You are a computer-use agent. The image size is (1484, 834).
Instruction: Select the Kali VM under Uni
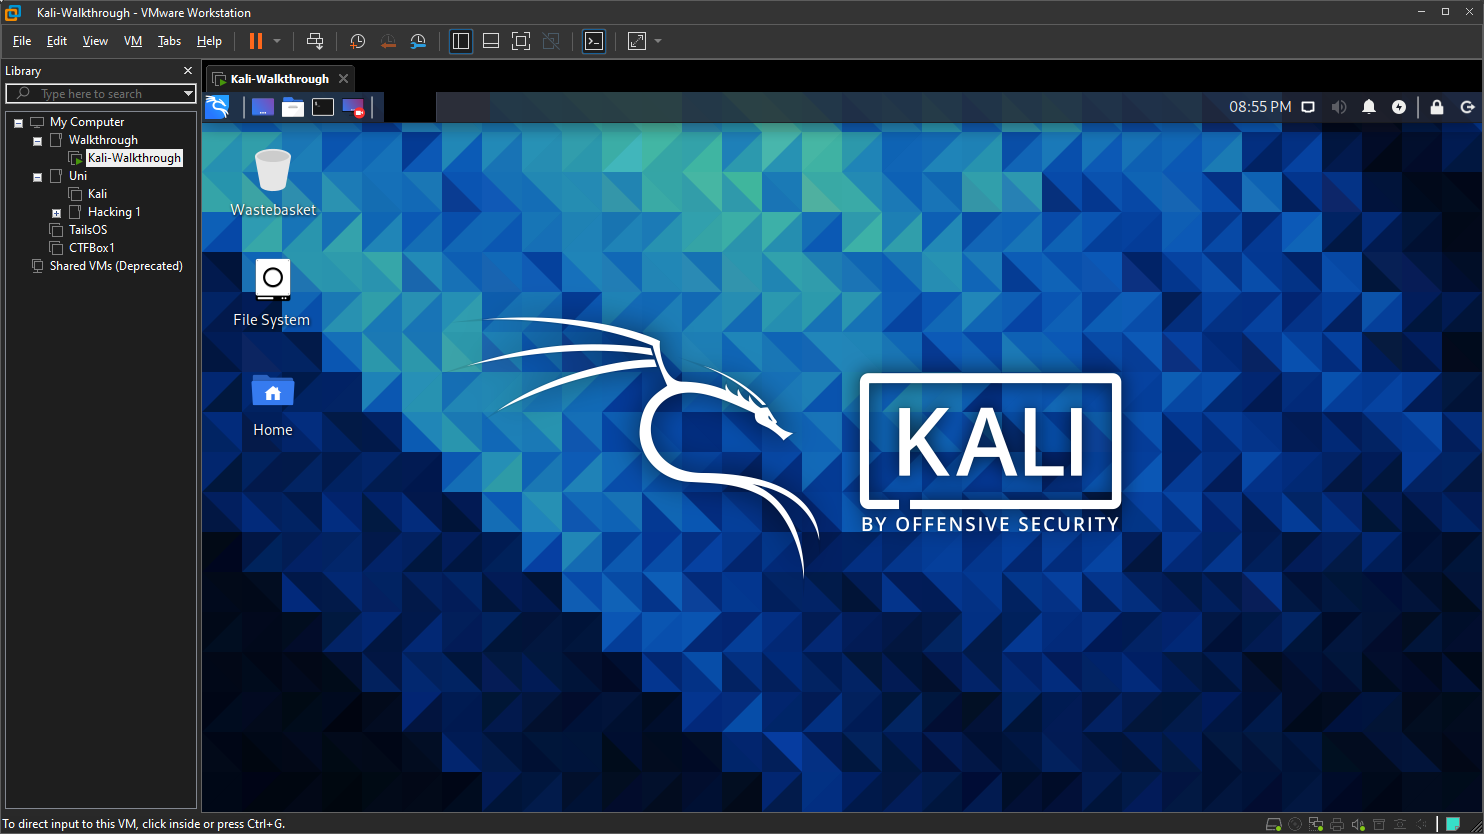point(97,194)
